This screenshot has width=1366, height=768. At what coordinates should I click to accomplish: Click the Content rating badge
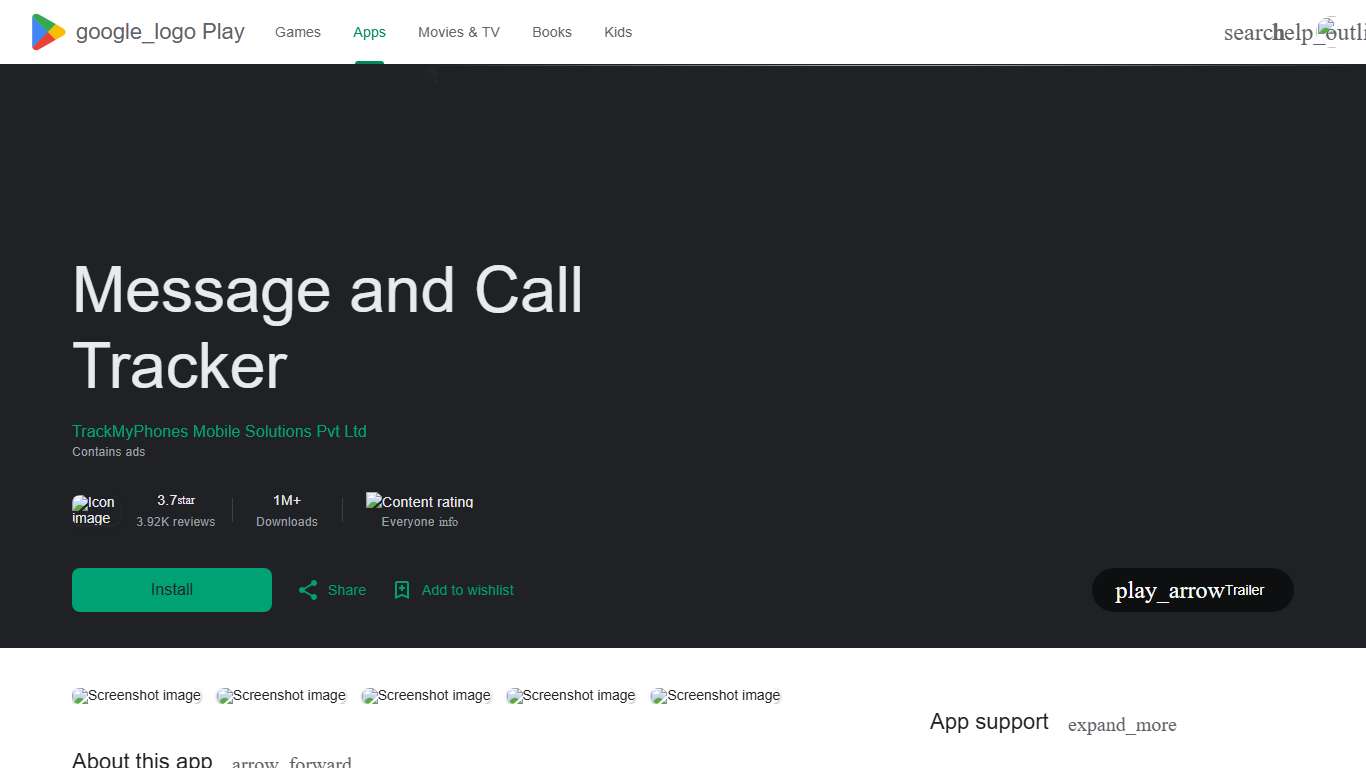click(419, 502)
